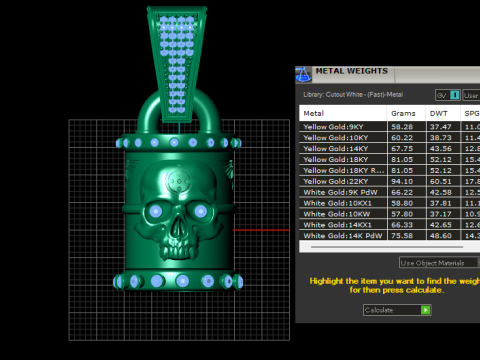
Task: Click the 43.56 DWT value
Action: tap(440, 149)
